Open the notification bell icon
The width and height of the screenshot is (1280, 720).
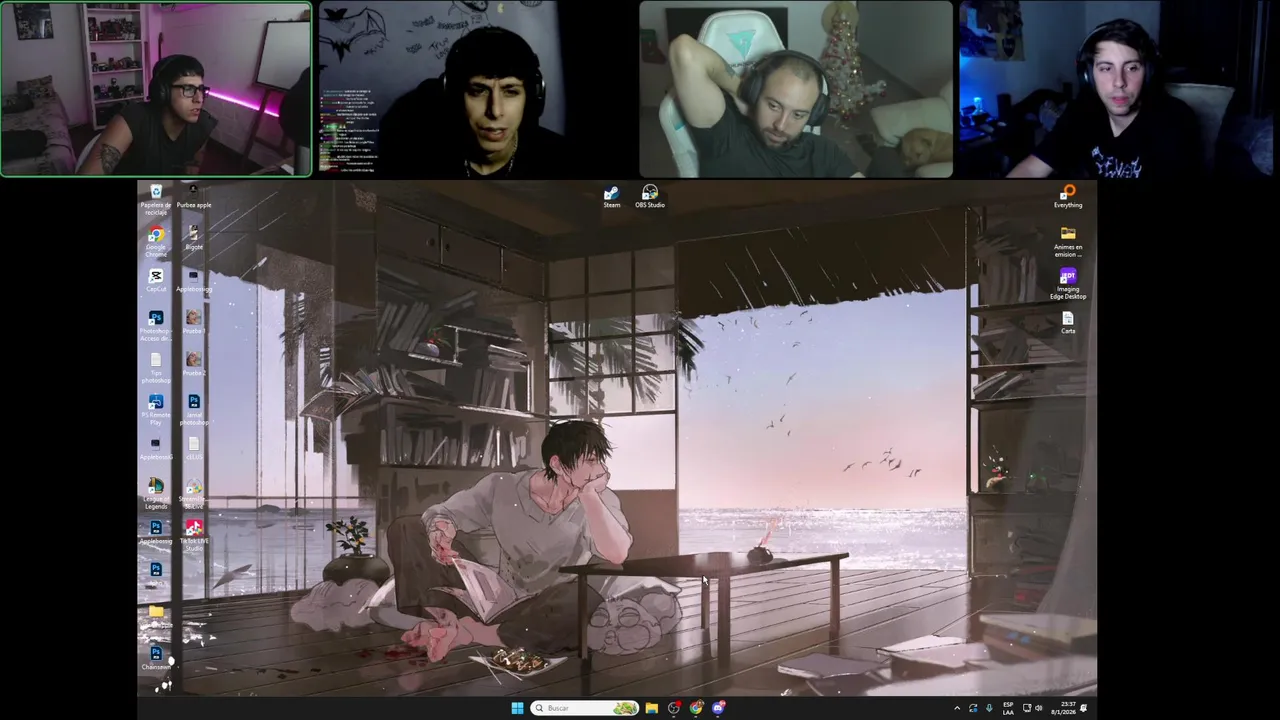pyautogui.click(x=1084, y=708)
